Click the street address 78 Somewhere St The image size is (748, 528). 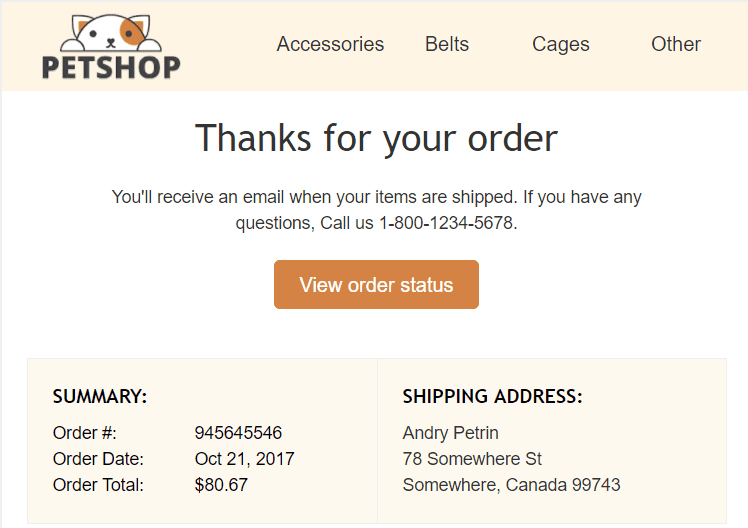[x=472, y=459]
